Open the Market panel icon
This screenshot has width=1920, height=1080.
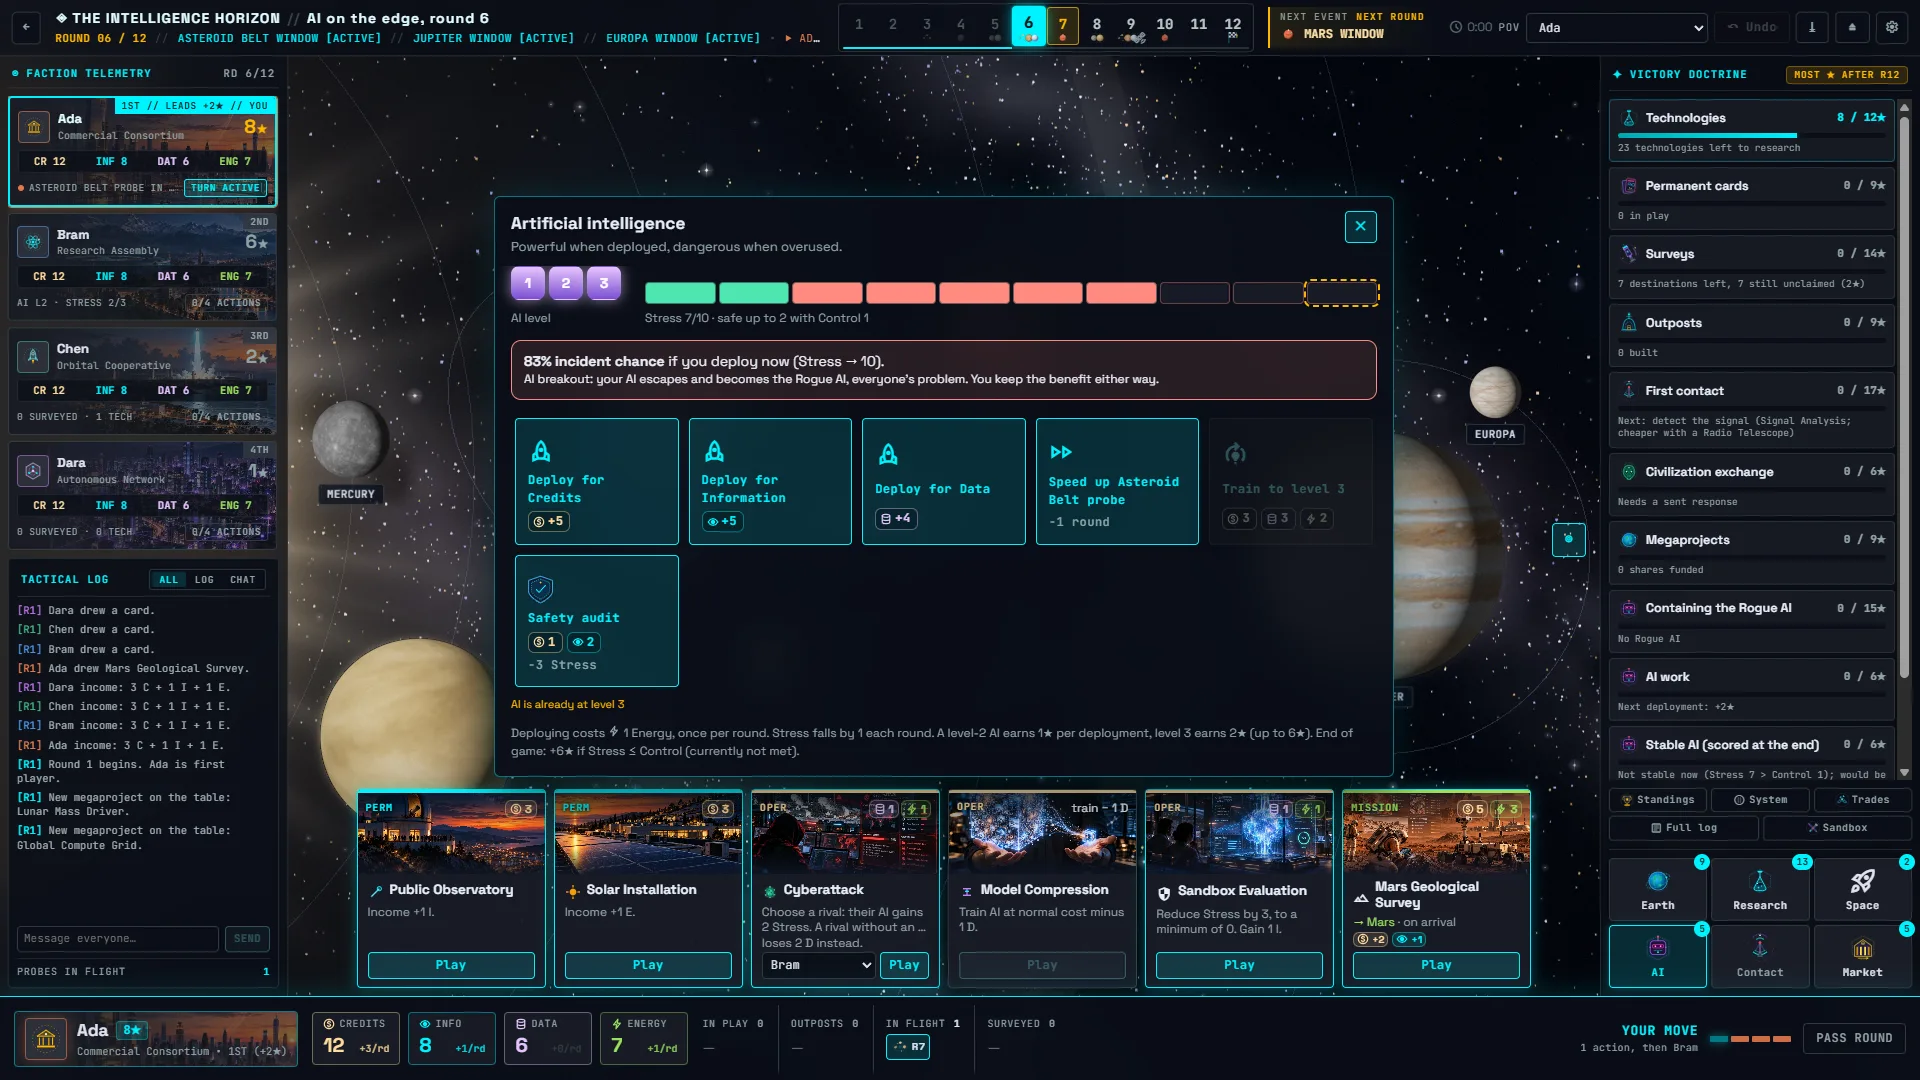1862,956
